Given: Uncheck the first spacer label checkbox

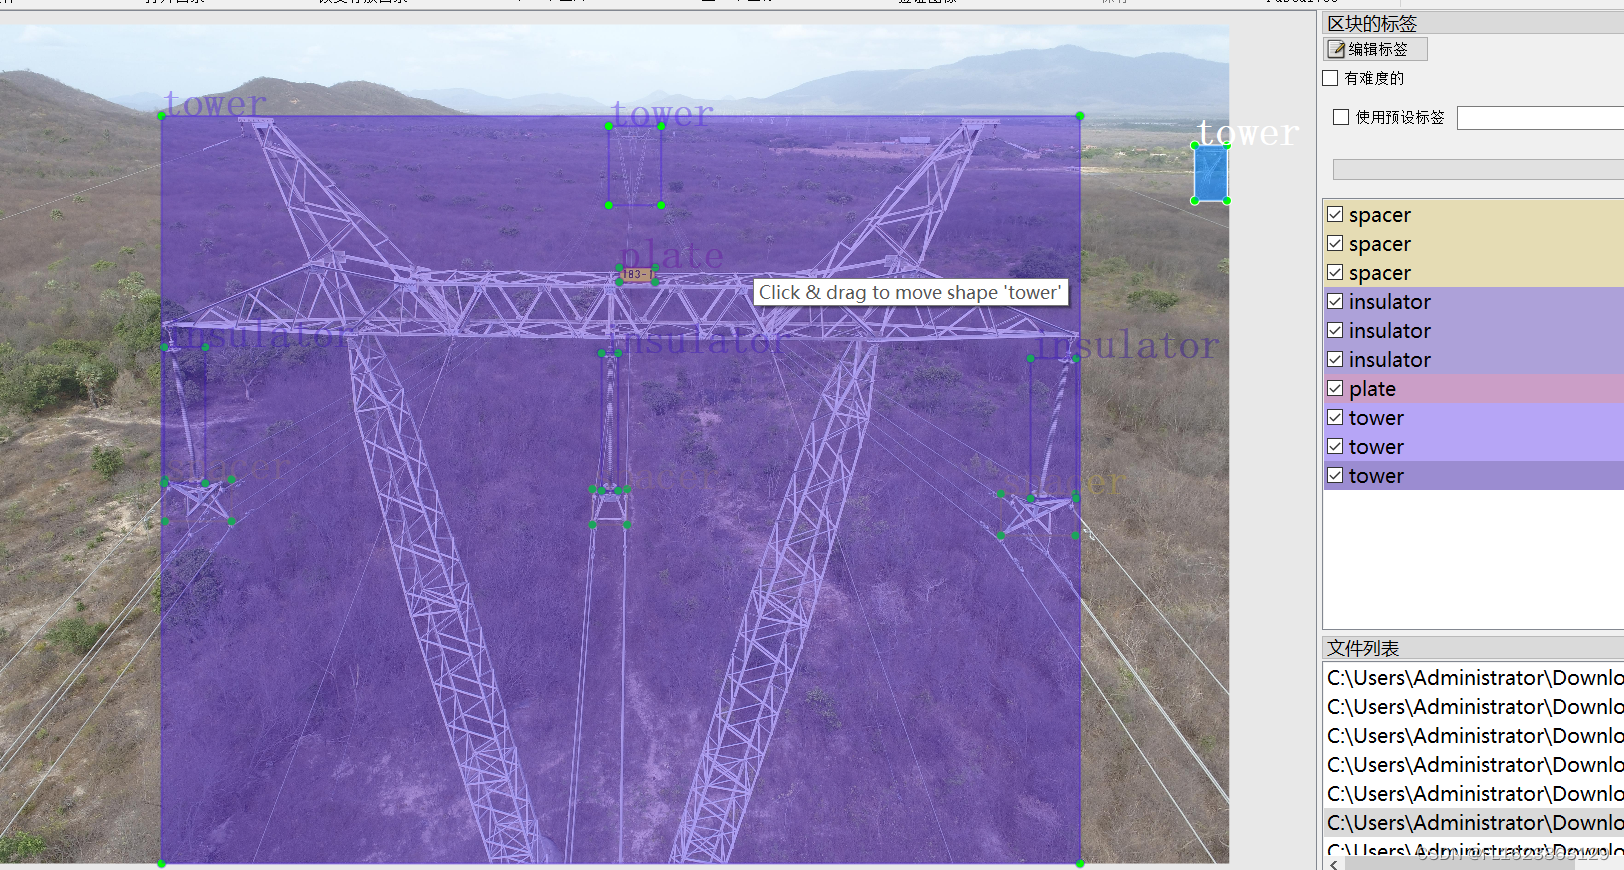Looking at the screenshot, I should [1335, 214].
